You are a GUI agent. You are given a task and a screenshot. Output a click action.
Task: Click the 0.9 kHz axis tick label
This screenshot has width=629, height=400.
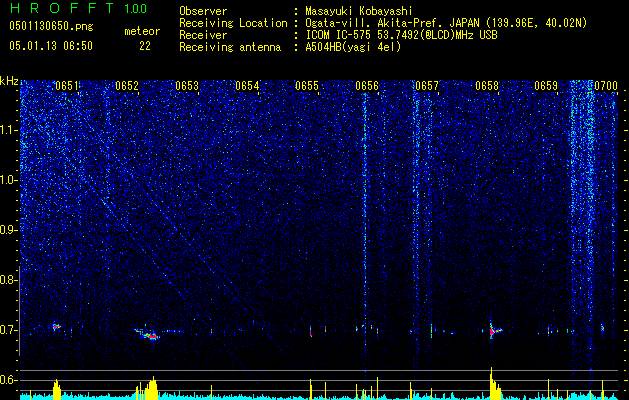pyautogui.click(x=8, y=230)
